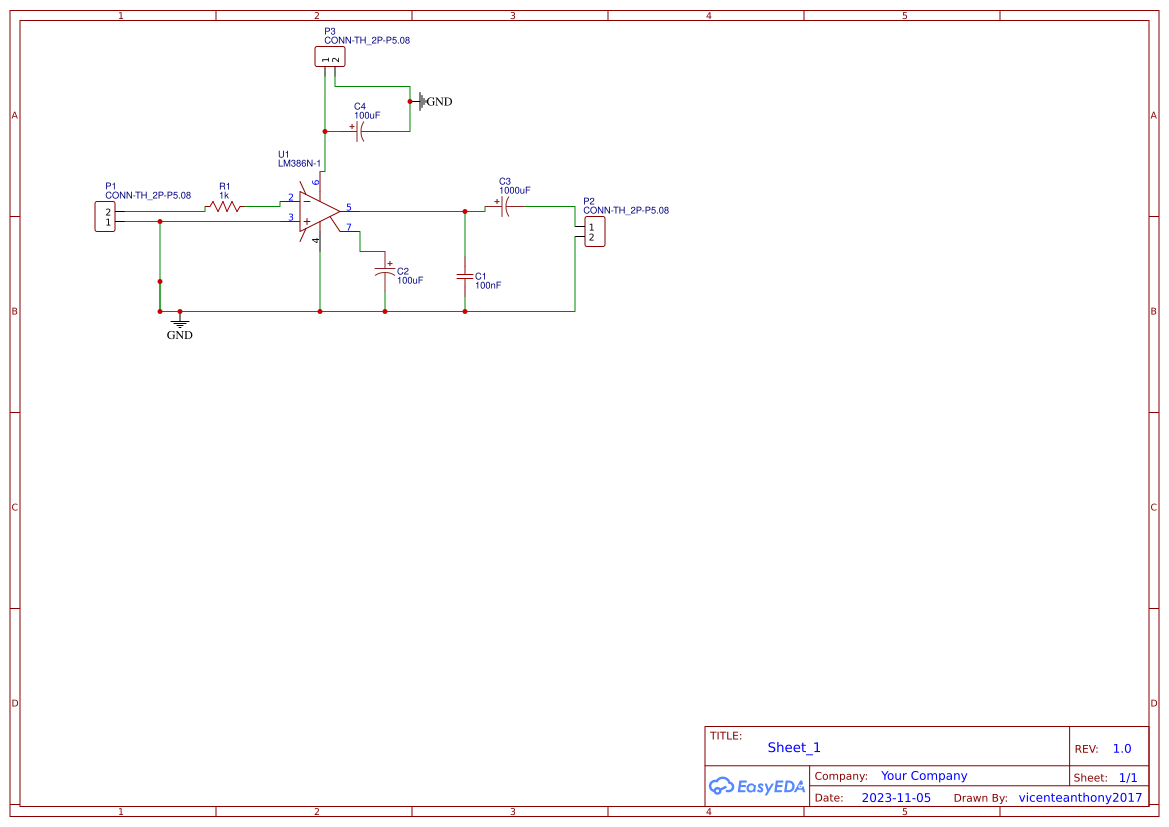
Task: Click the EasyEDA logo in title block
Action: [x=757, y=786]
